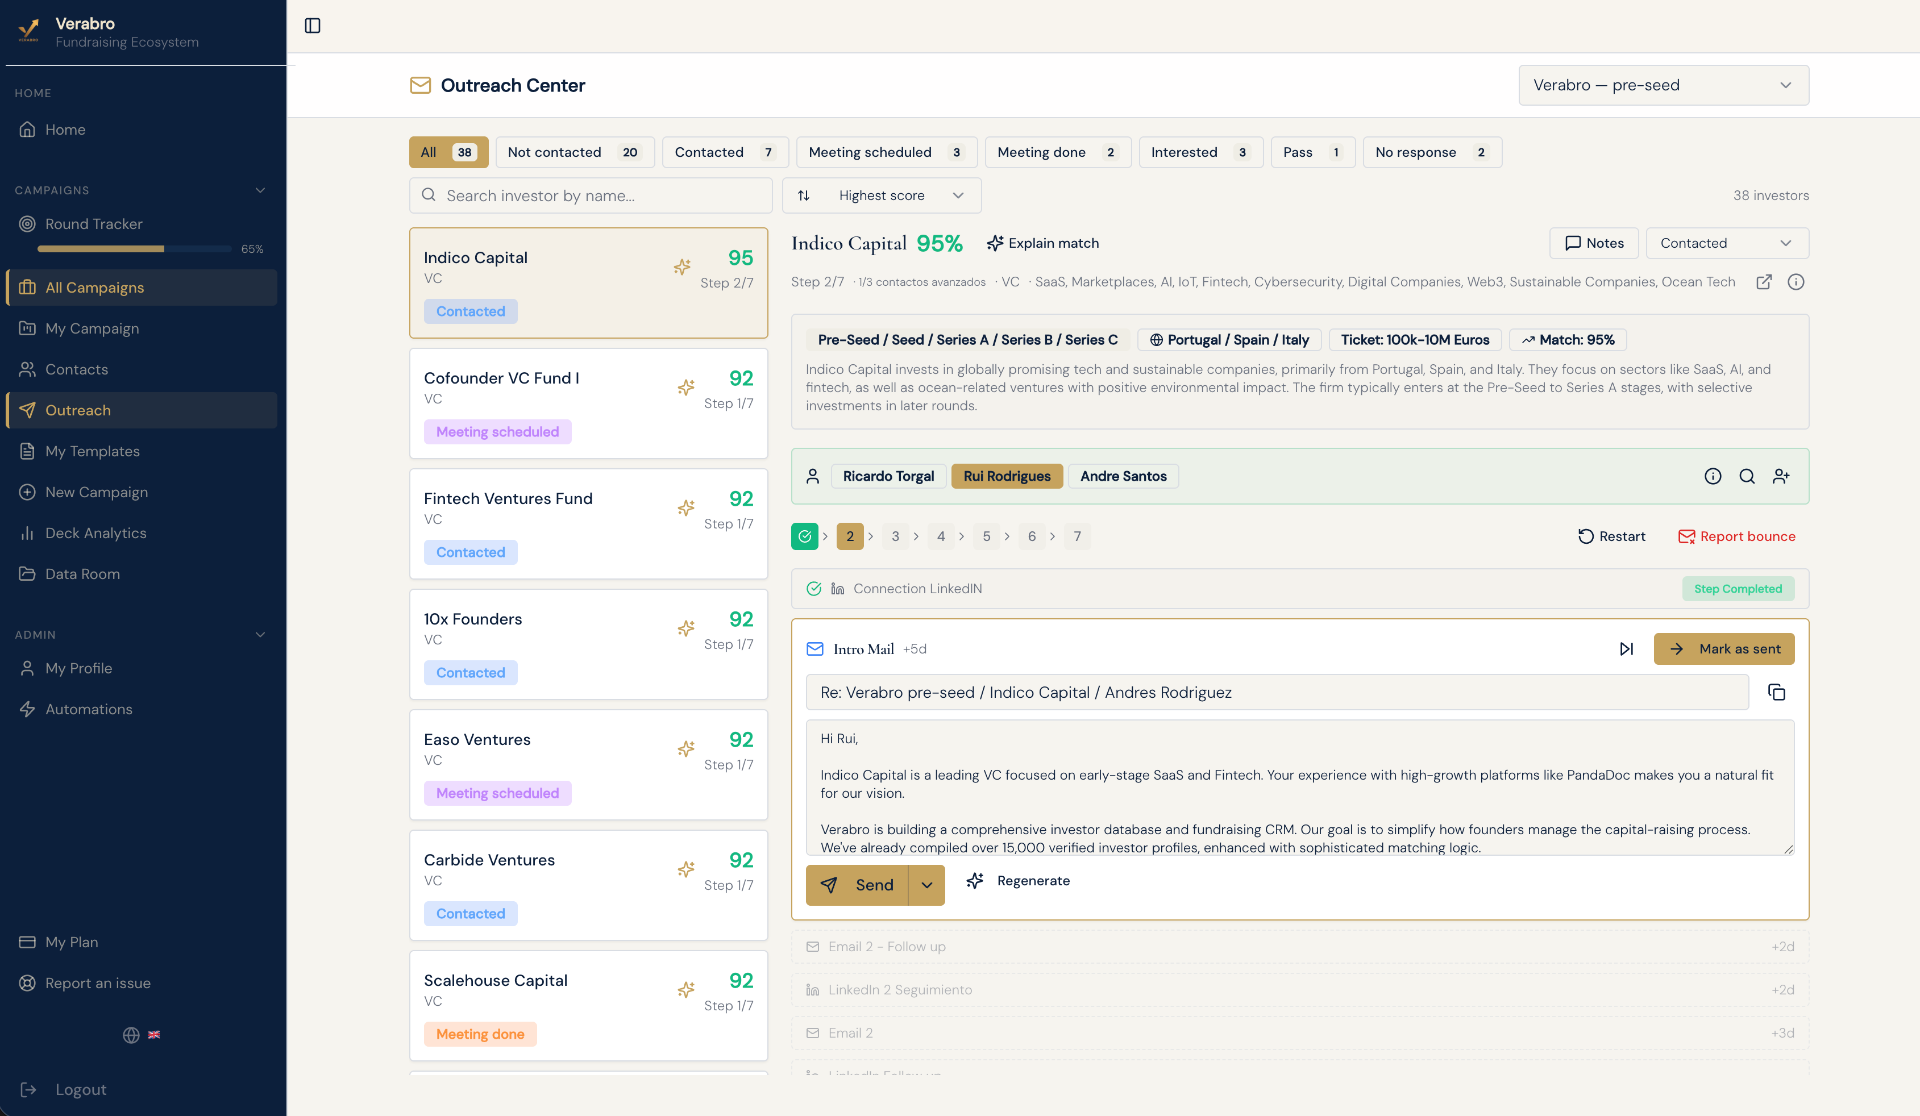Click the investor search field

tap(590, 196)
